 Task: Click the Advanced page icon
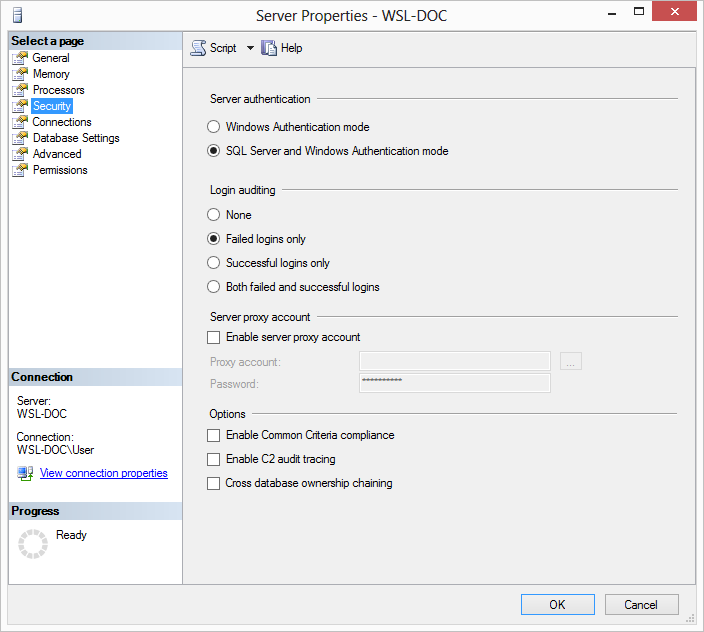point(20,154)
